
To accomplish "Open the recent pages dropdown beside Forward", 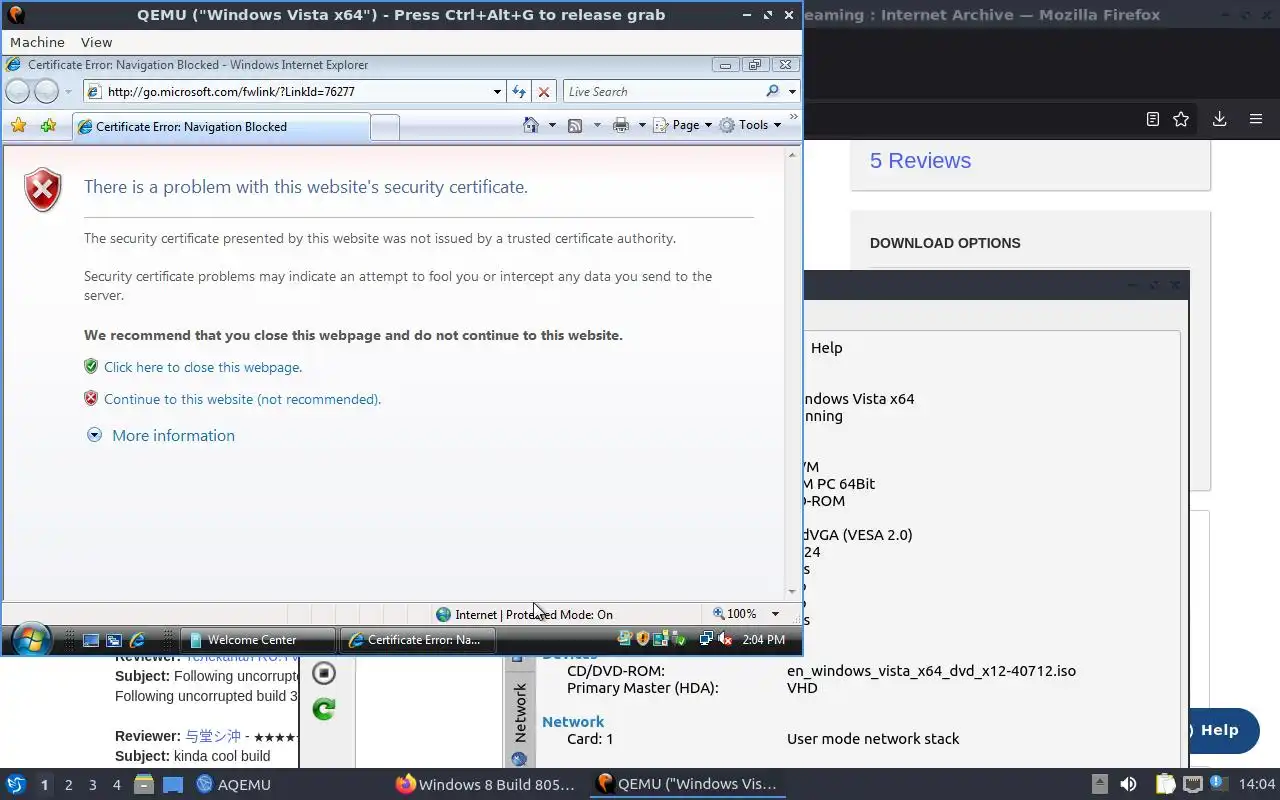I will (x=68, y=92).
